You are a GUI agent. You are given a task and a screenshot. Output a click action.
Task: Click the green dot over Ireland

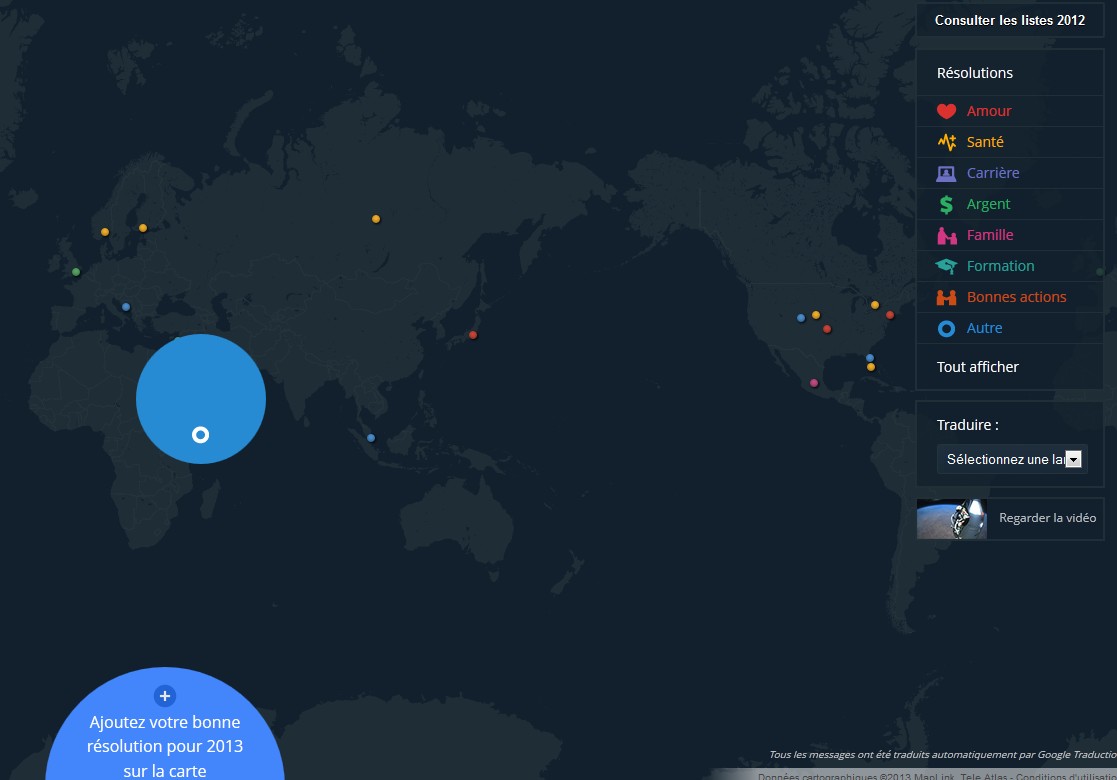[x=76, y=271]
